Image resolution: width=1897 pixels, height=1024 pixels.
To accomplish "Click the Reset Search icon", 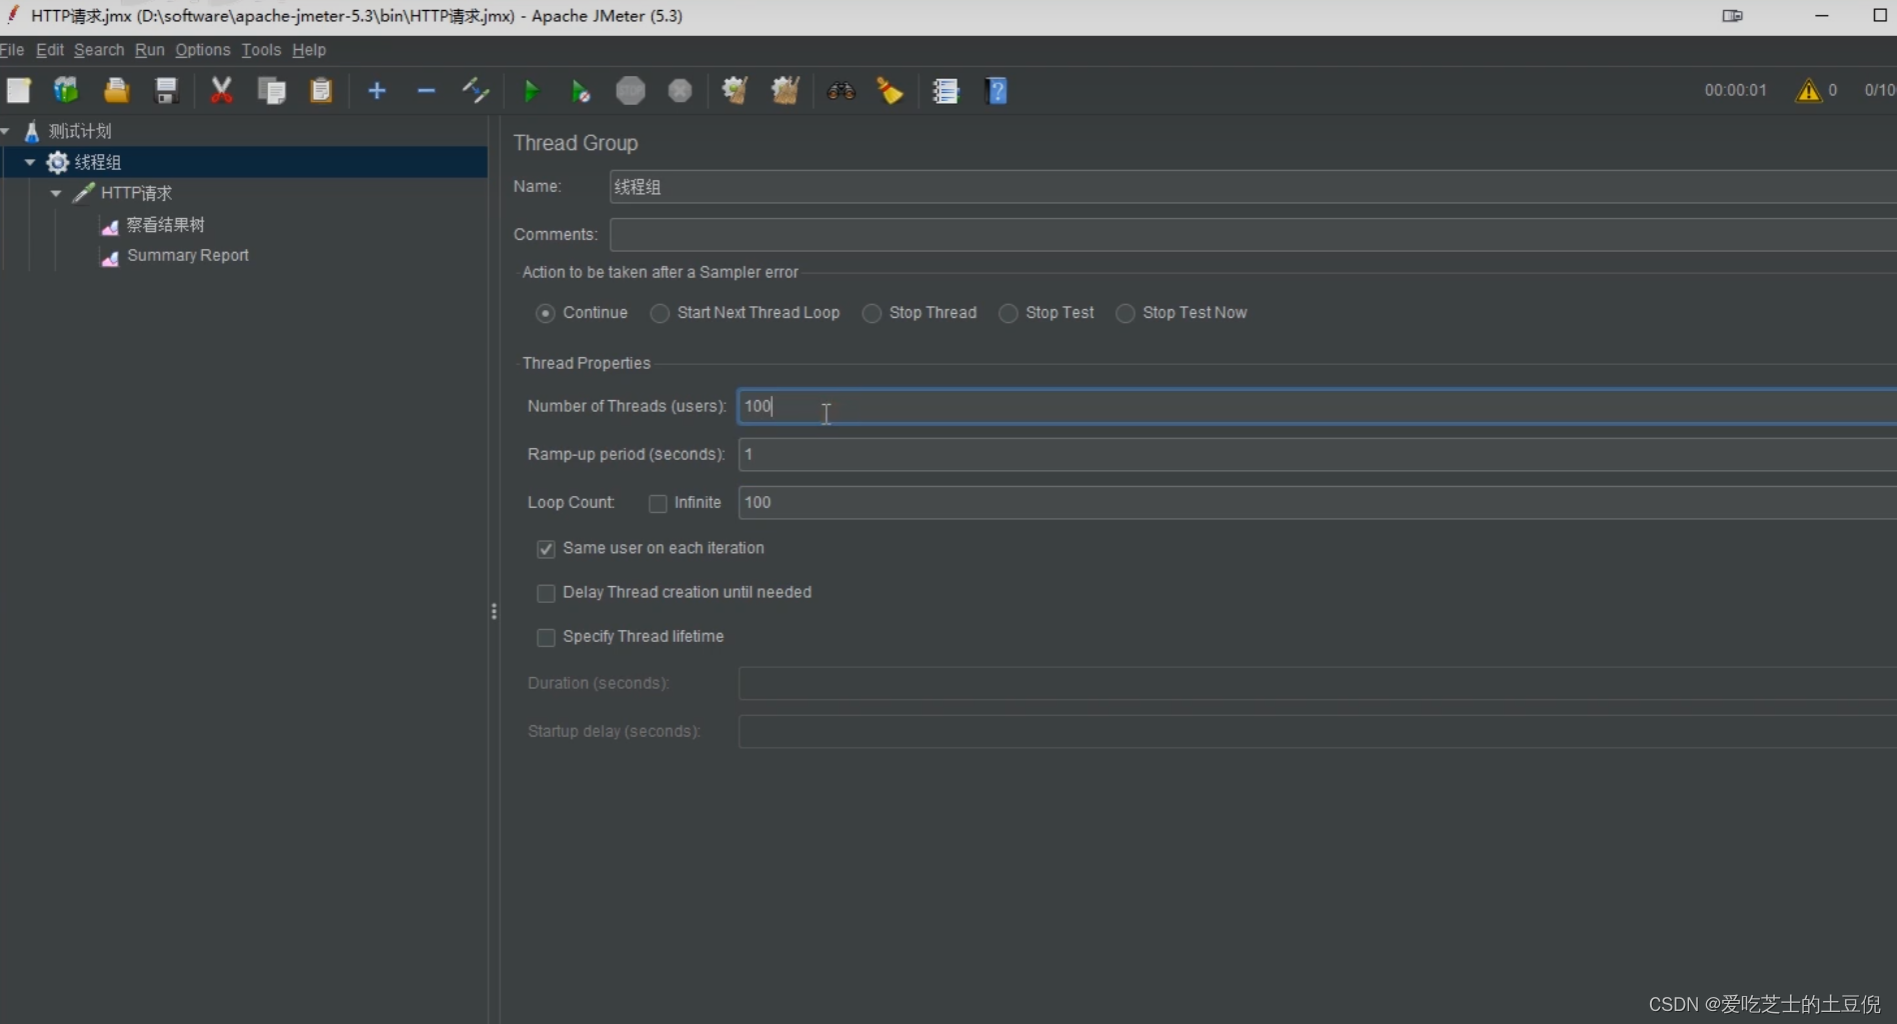I will 890,91.
